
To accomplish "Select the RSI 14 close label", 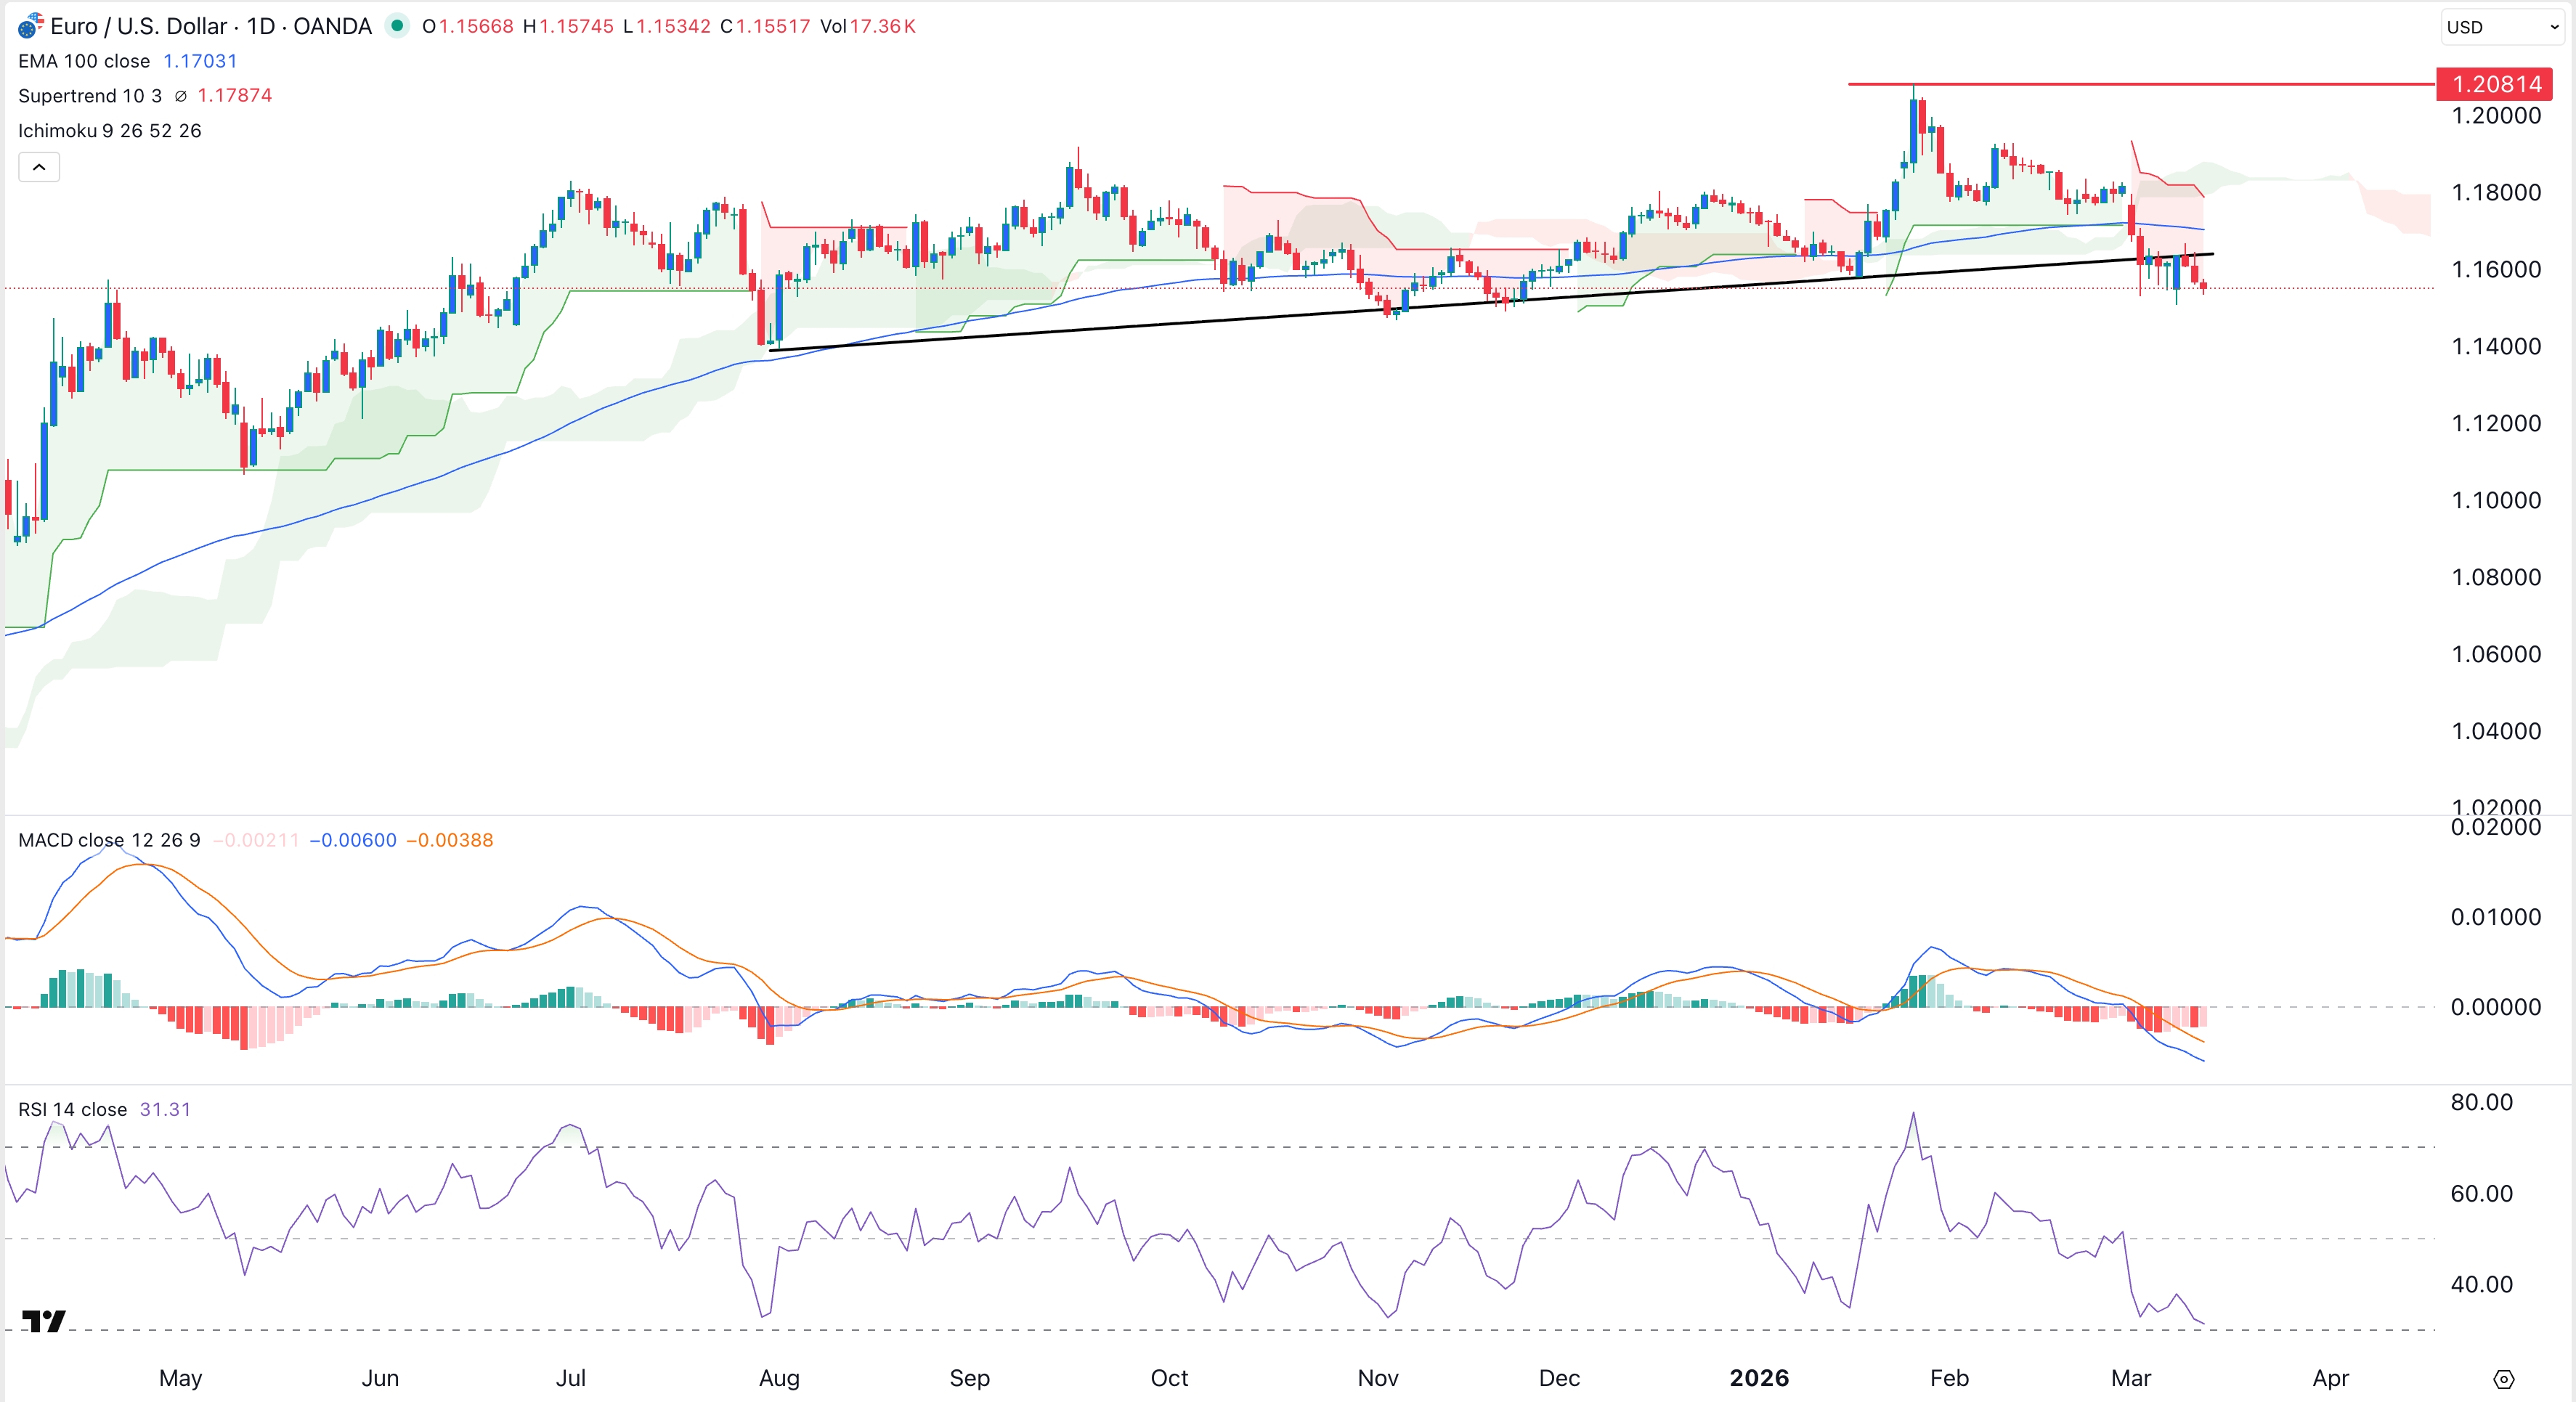I will (x=71, y=1109).
